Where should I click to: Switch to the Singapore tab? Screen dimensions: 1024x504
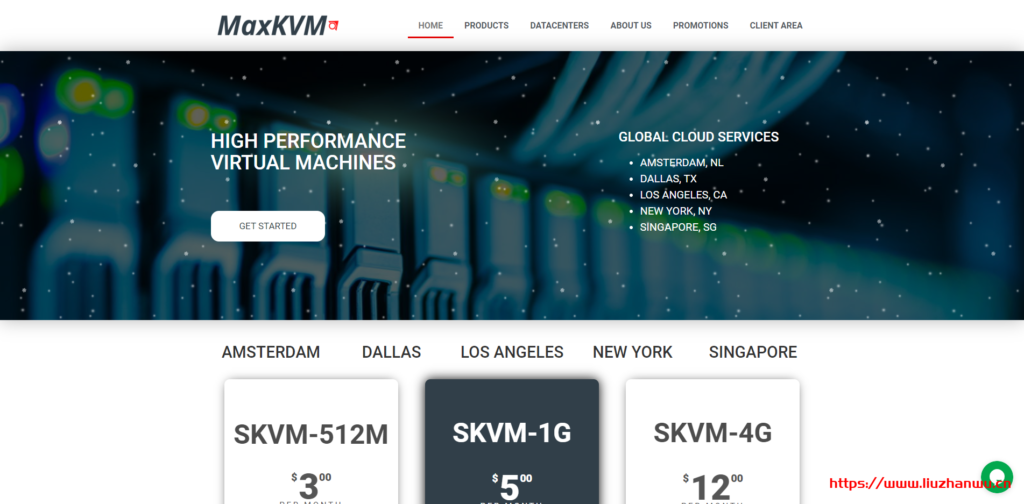[753, 352]
